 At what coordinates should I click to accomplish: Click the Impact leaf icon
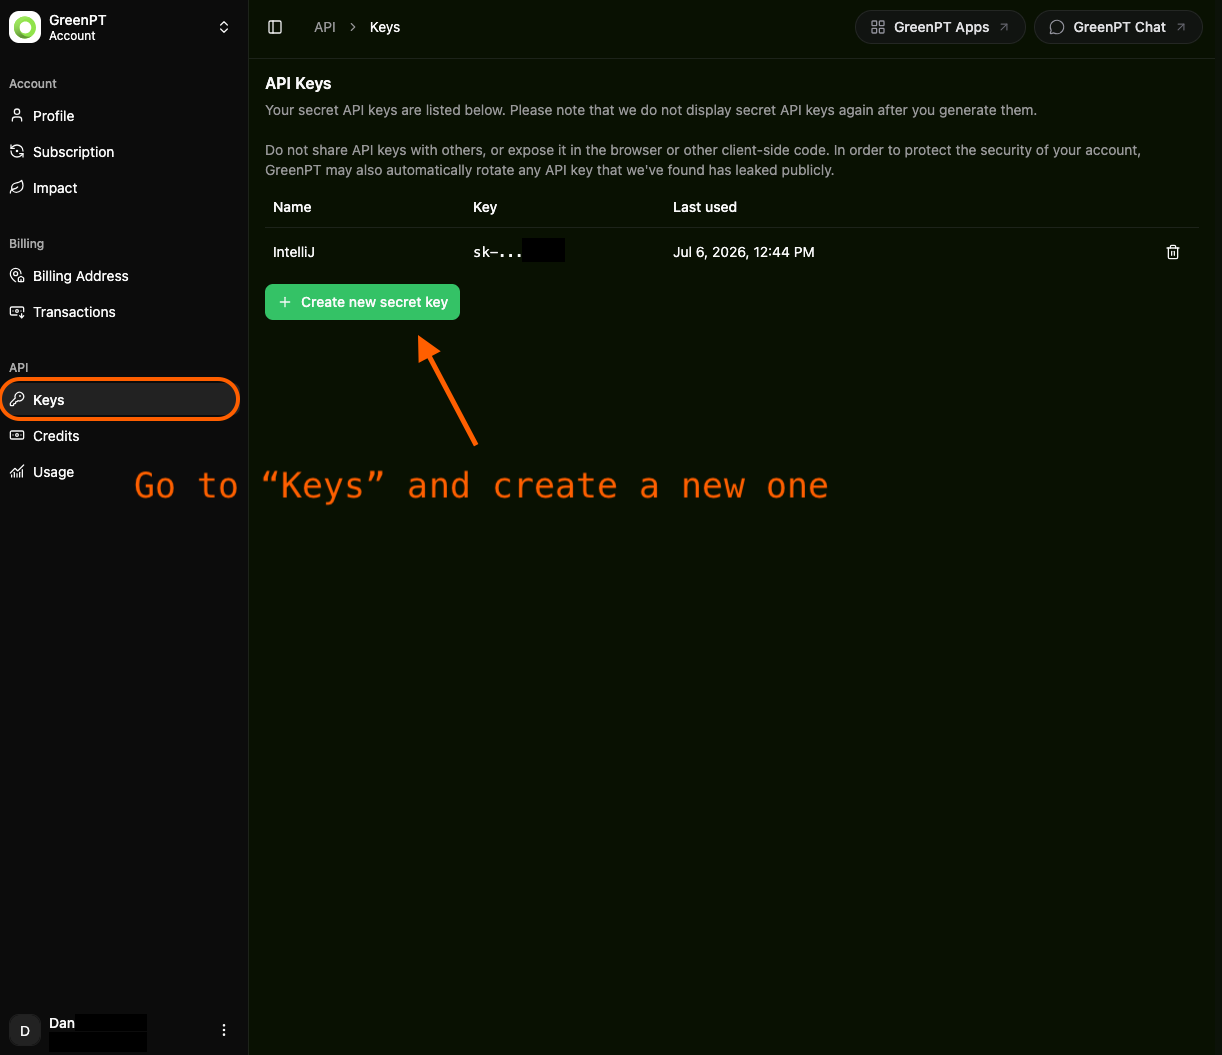coord(17,187)
